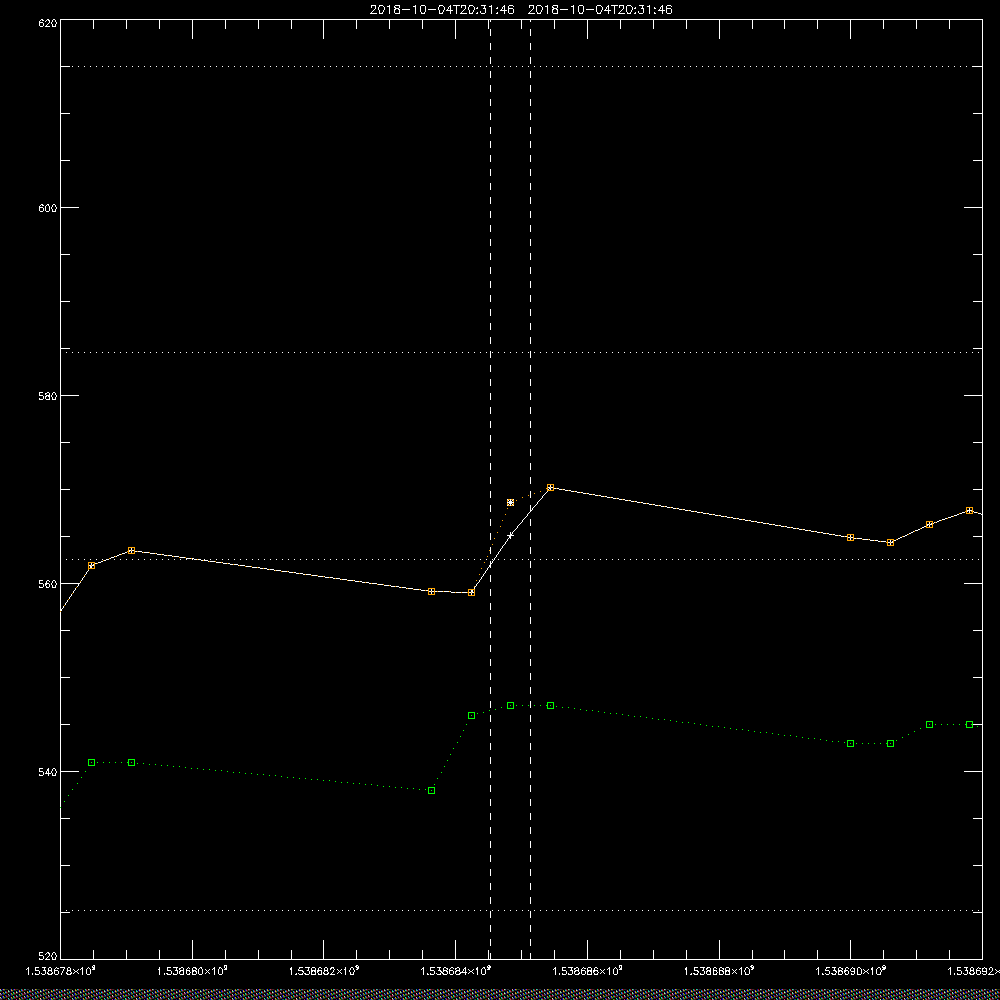Click the y-axis label 620
1000x1000 pixels.
click(x=49, y=23)
